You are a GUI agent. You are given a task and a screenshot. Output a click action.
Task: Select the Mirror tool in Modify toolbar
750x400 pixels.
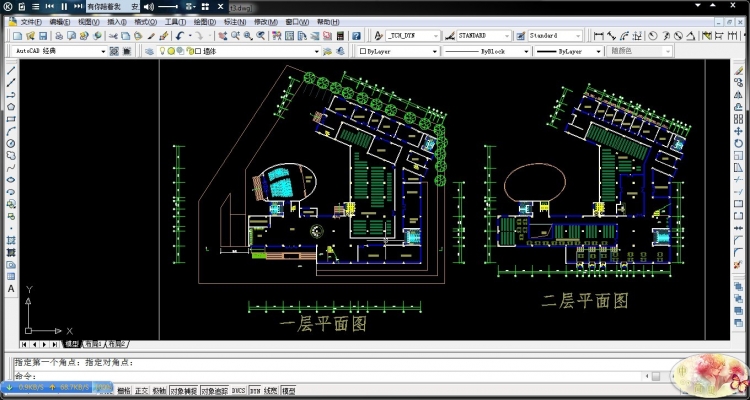739,95
